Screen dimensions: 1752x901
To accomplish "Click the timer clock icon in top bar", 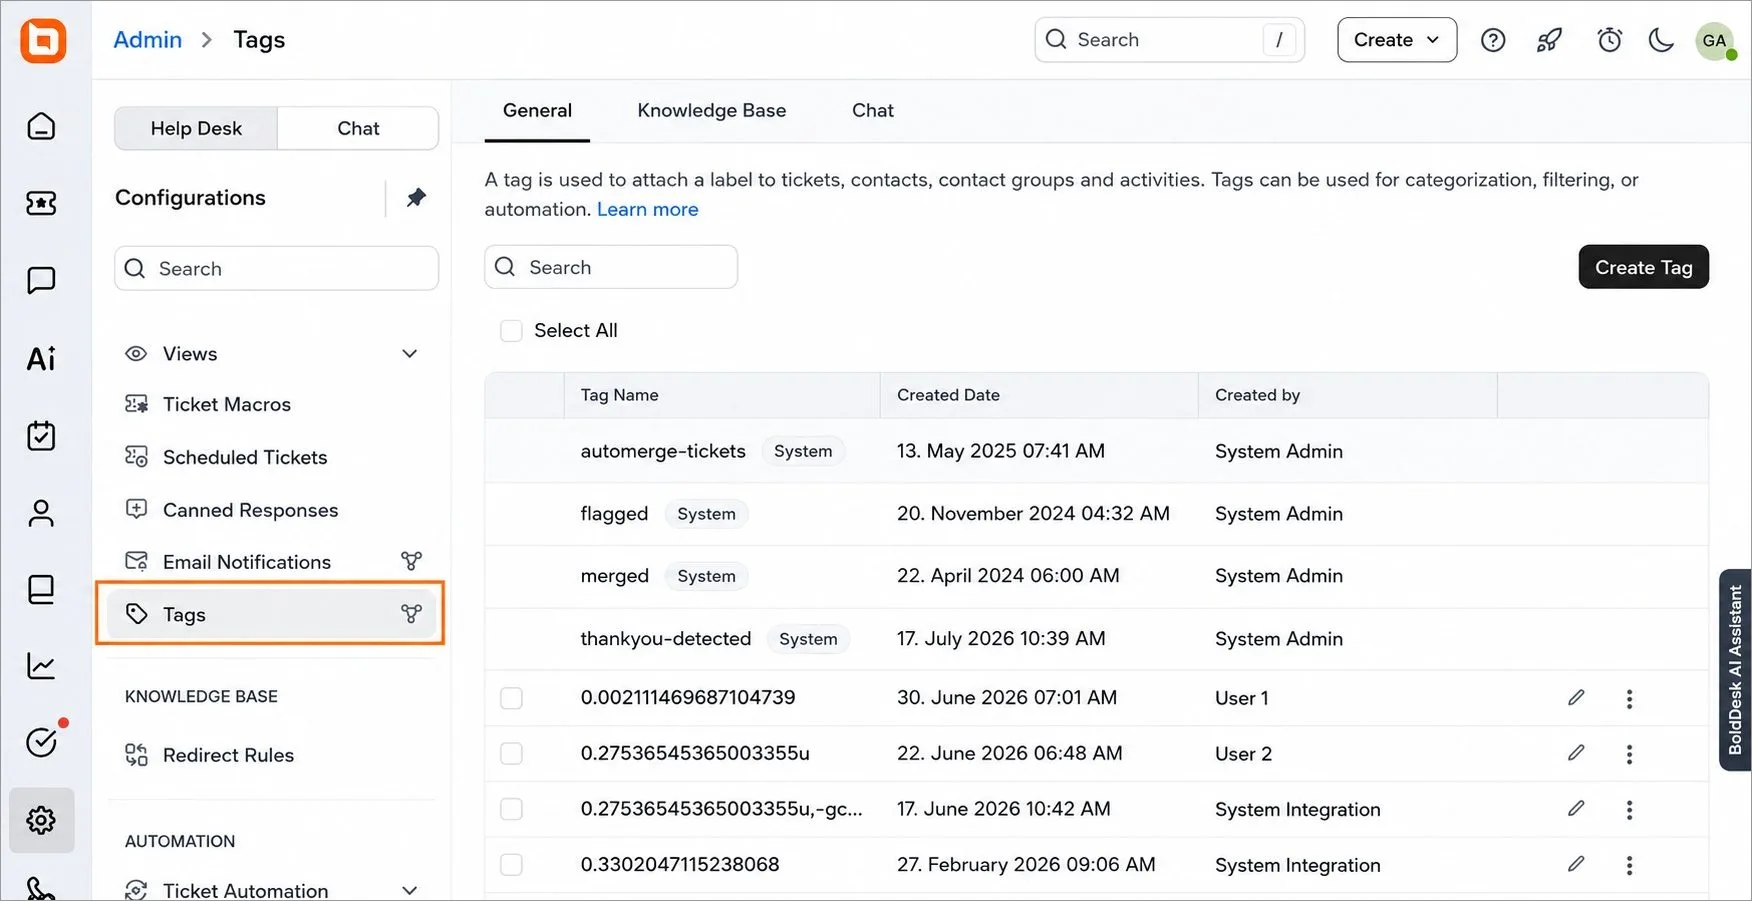I will 1609,40.
